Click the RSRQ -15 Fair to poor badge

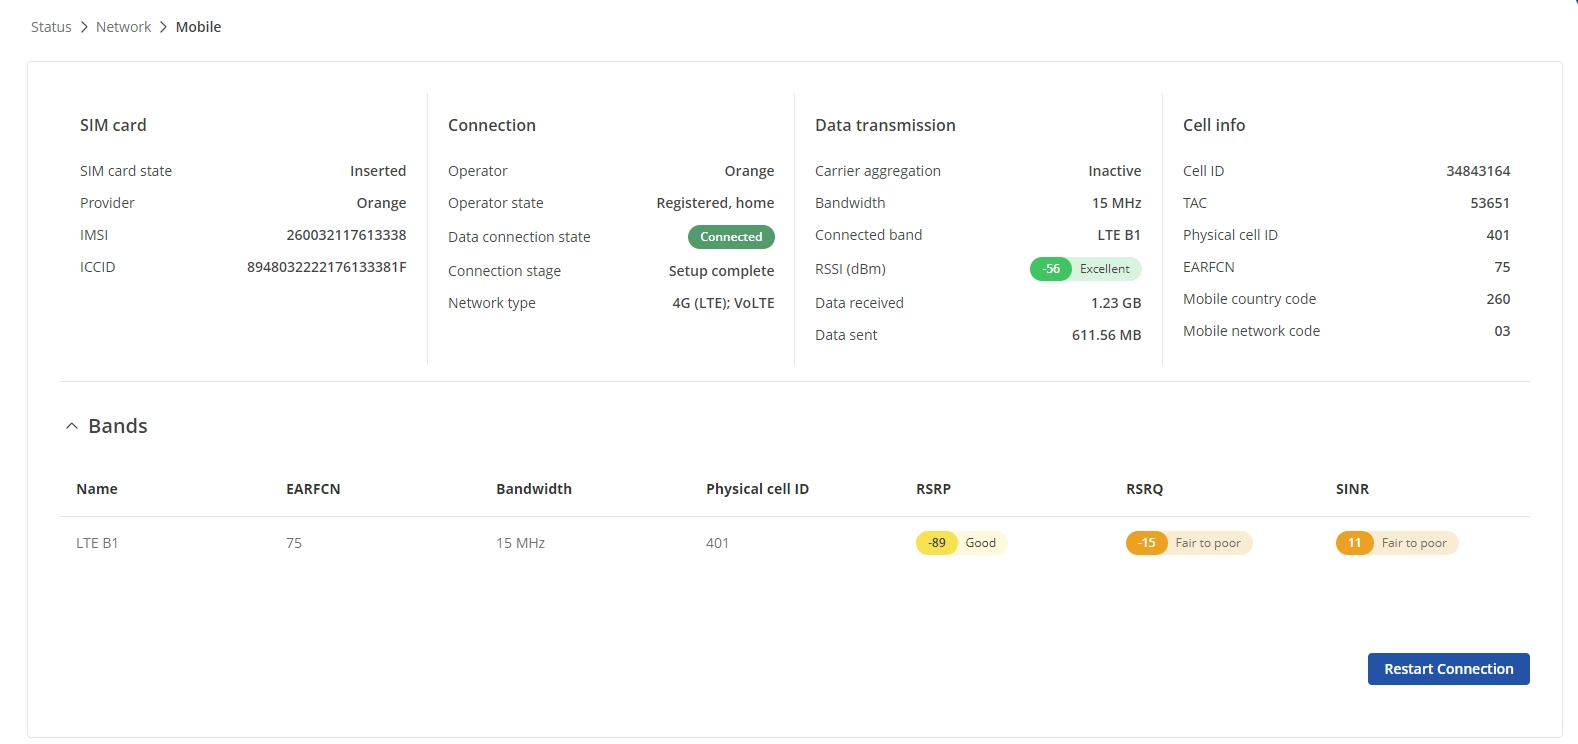tap(1189, 543)
